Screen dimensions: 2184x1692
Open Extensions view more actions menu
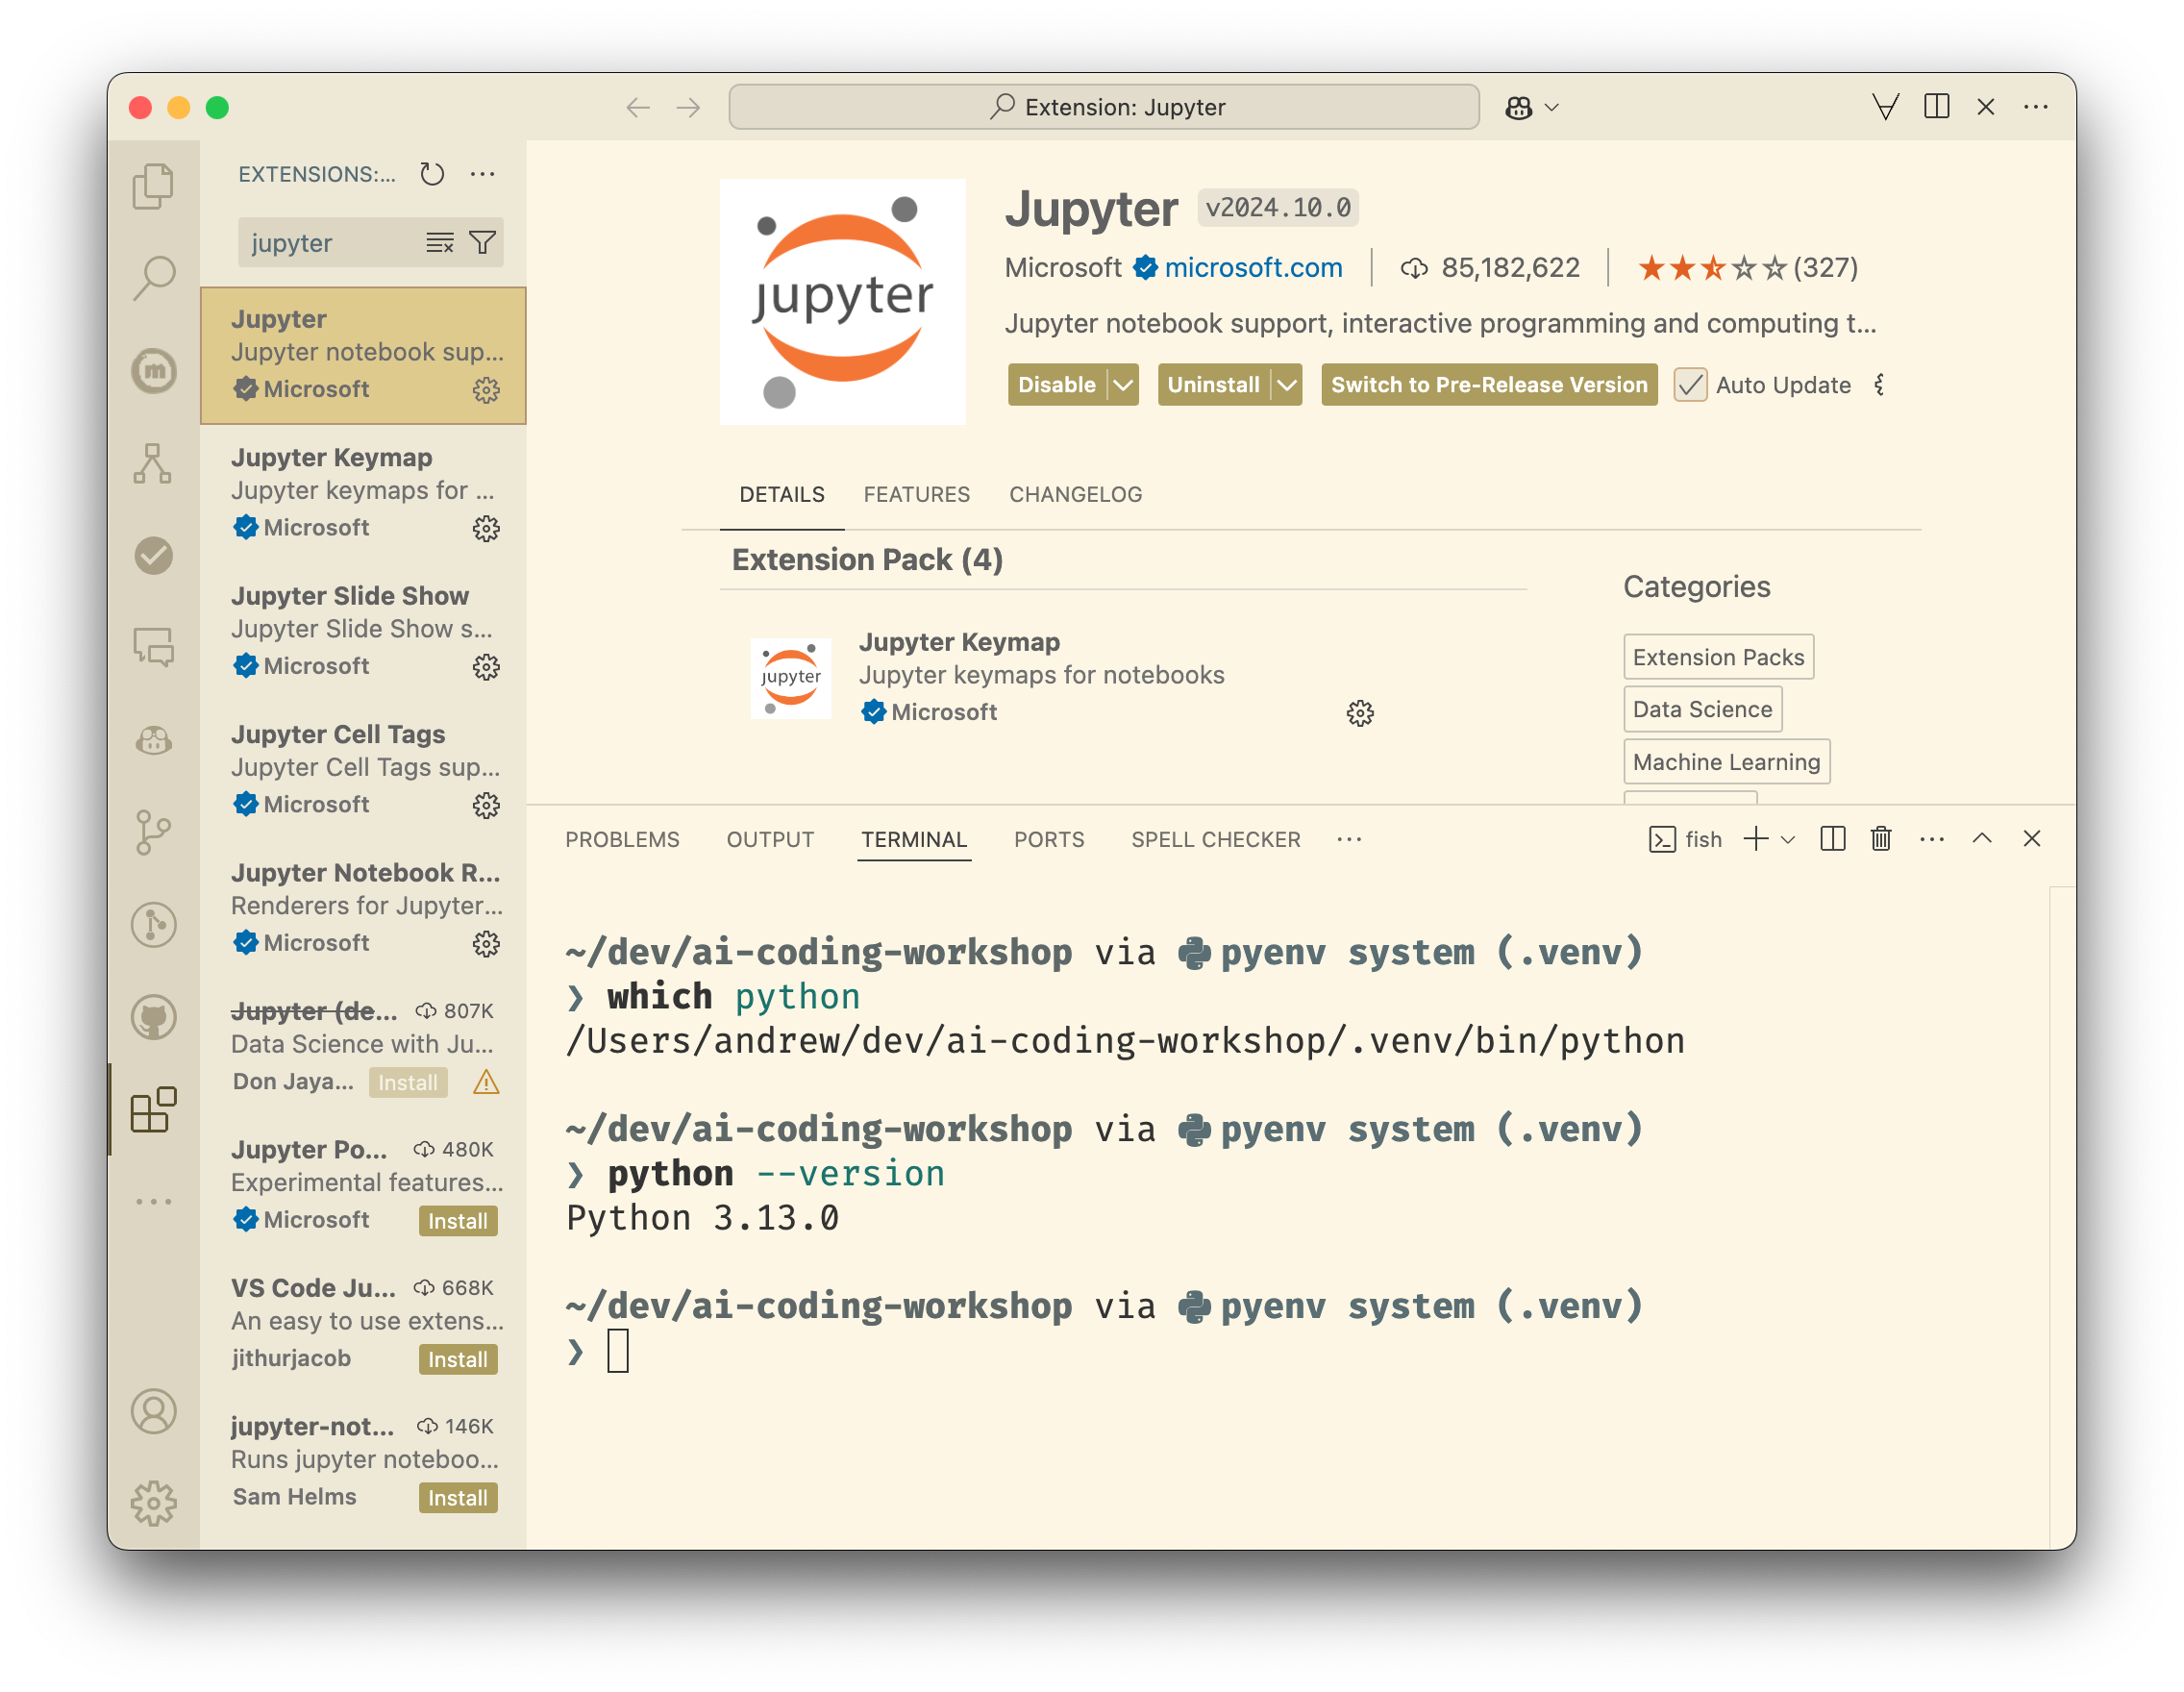483,174
